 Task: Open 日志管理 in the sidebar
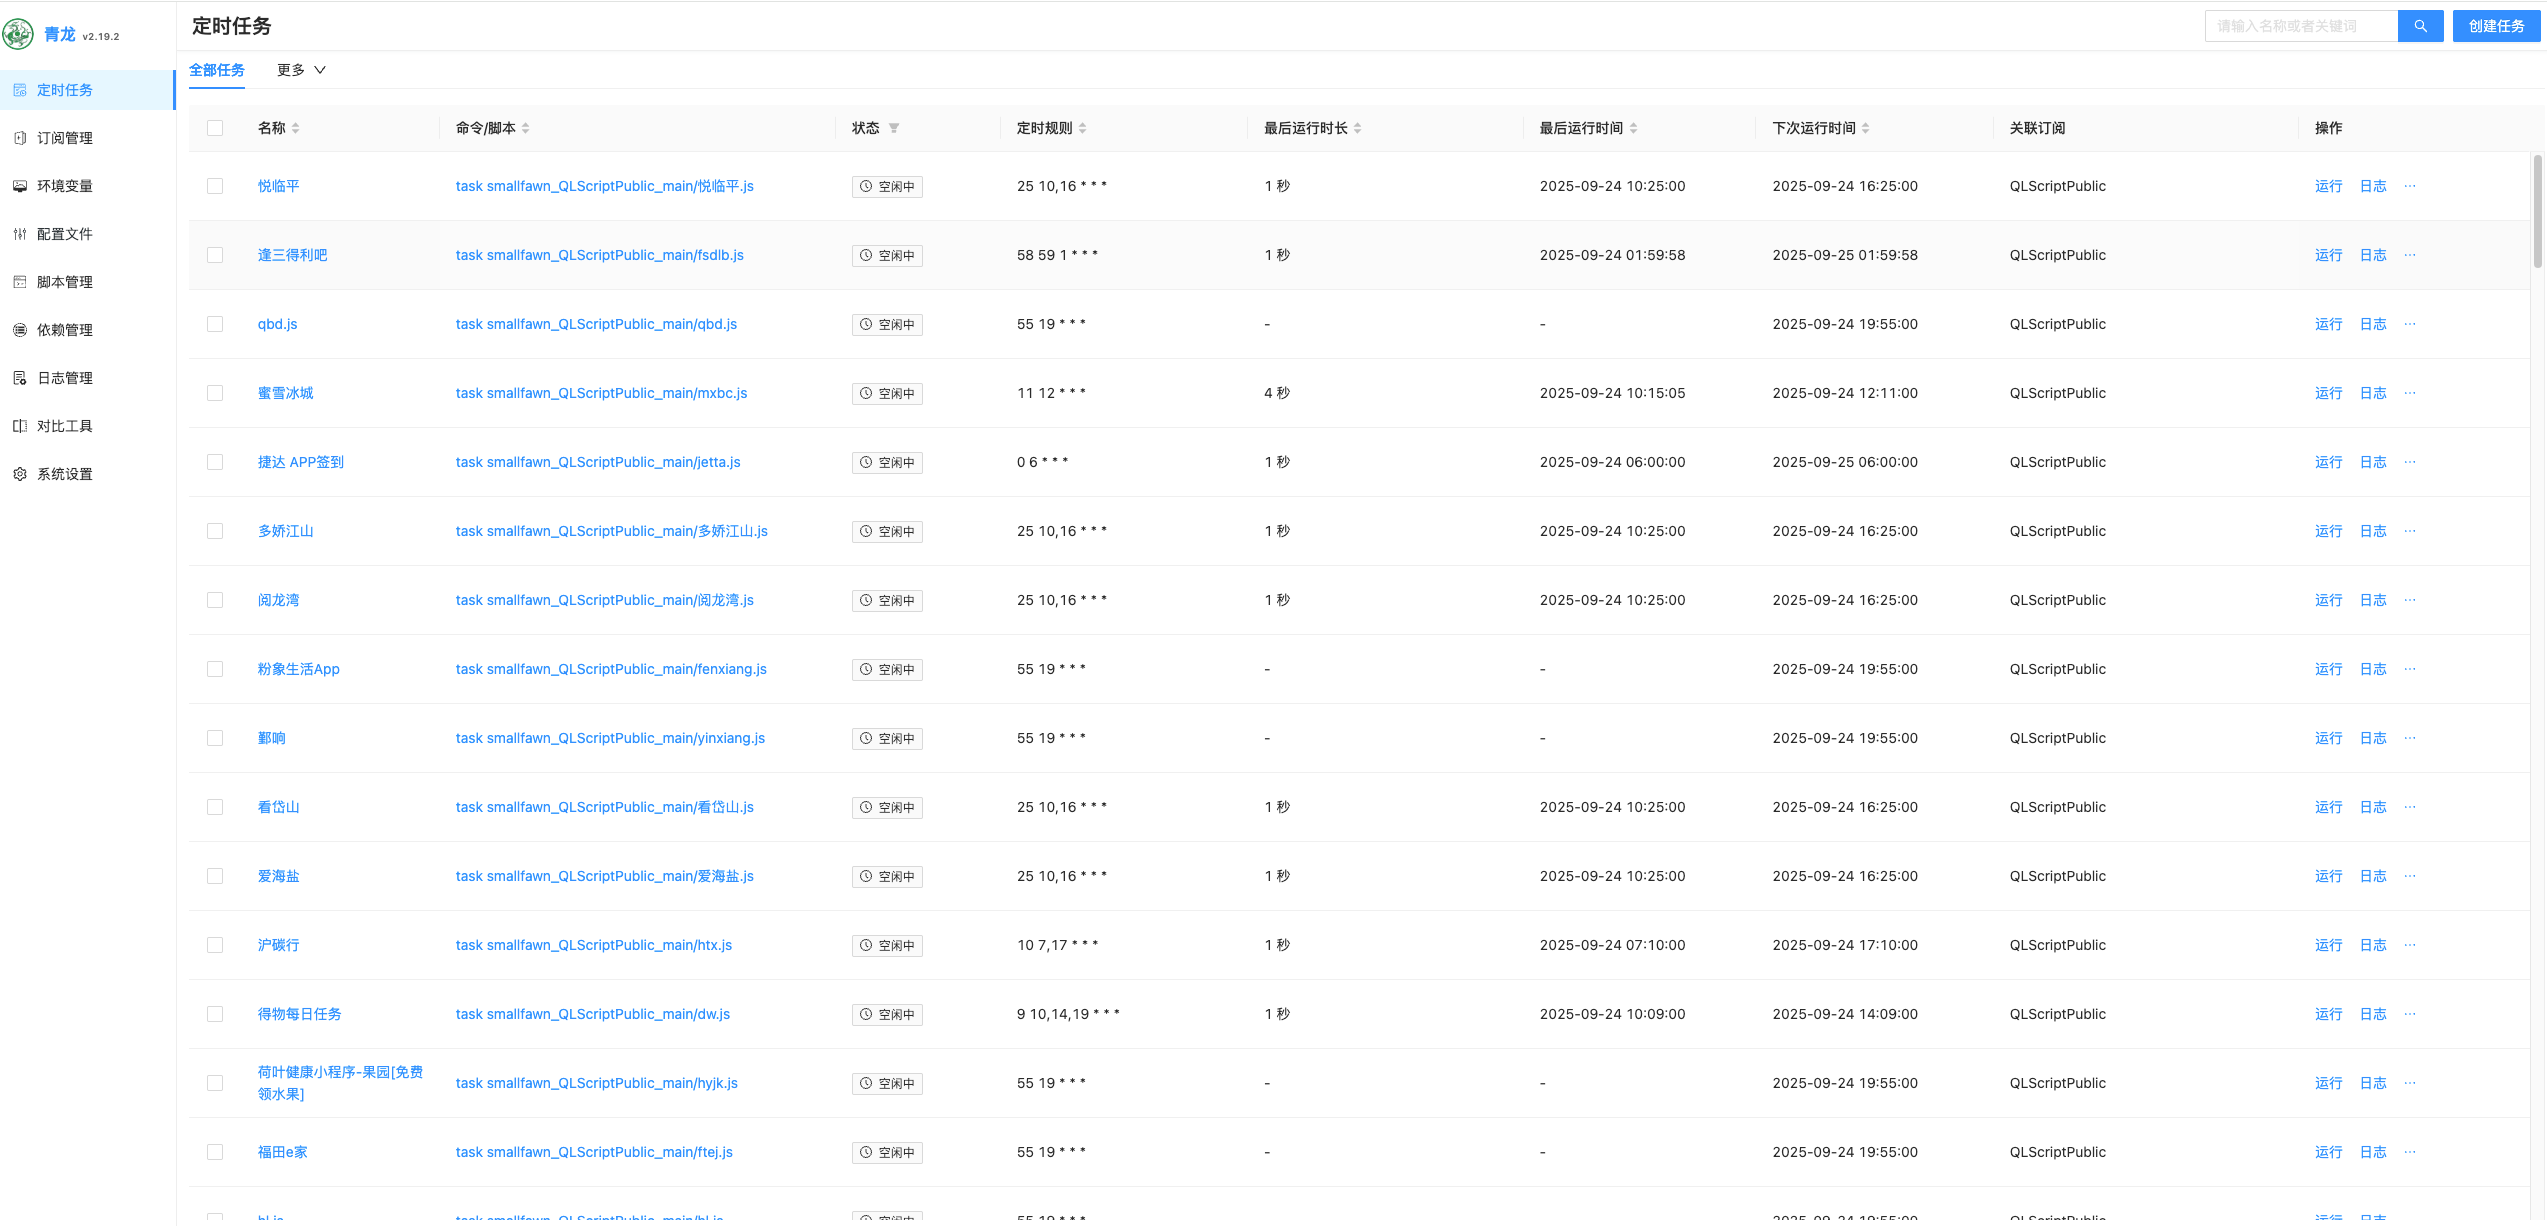(x=65, y=378)
